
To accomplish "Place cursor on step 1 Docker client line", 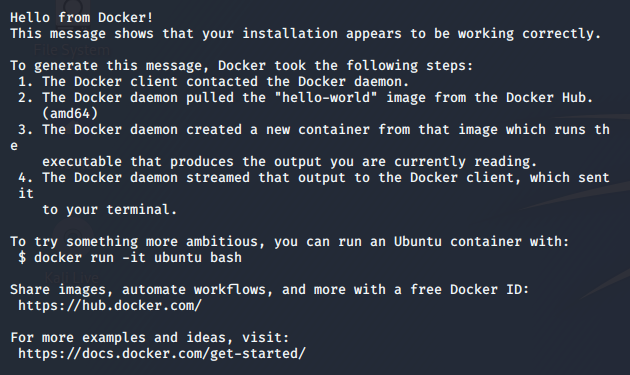I will coord(213,82).
